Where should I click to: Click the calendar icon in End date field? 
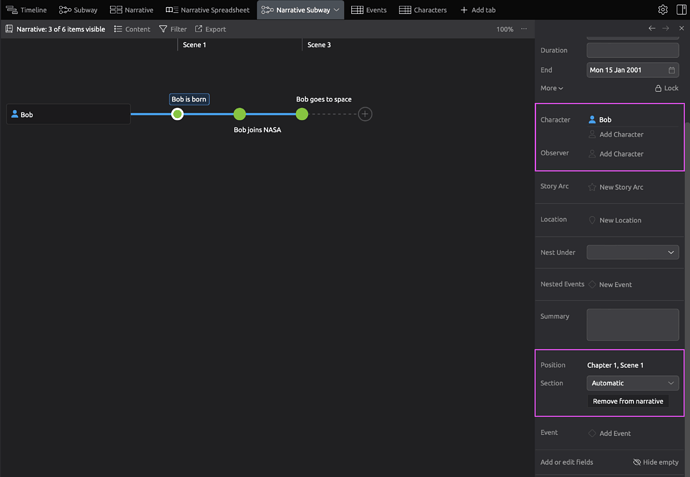pos(670,70)
